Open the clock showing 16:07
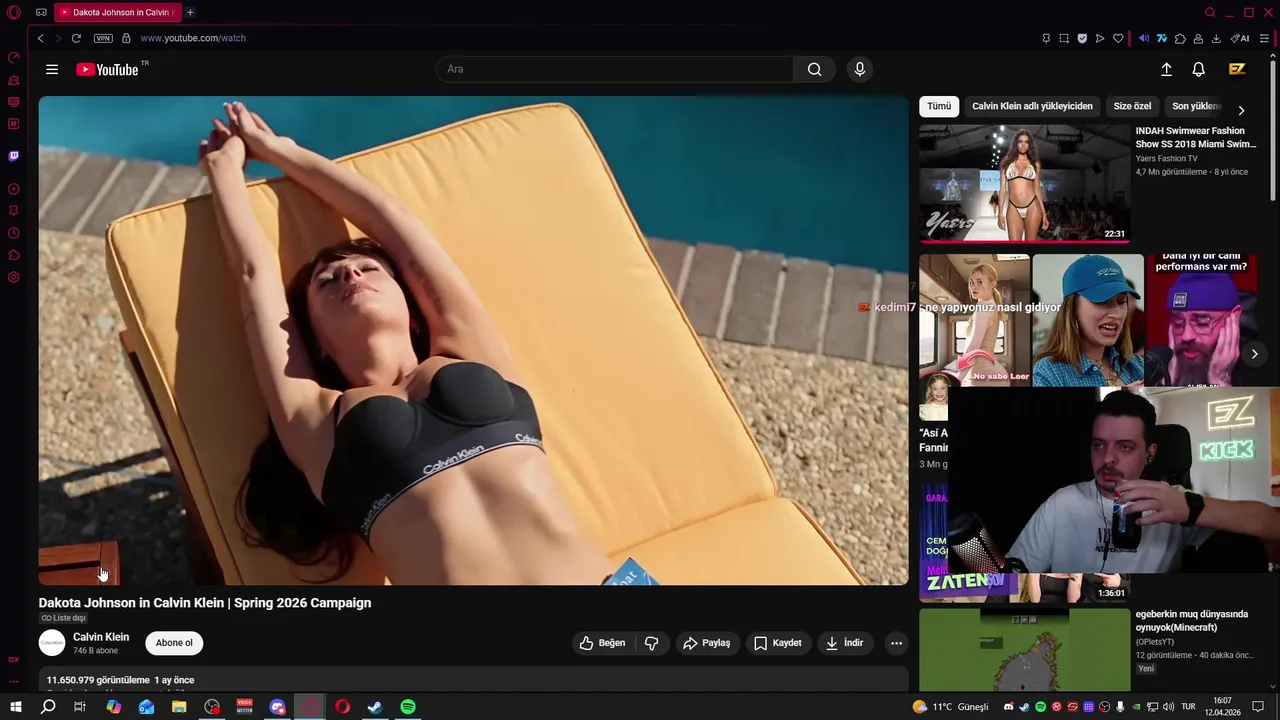The height and width of the screenshot is (720, 1280). [1222, 707]
